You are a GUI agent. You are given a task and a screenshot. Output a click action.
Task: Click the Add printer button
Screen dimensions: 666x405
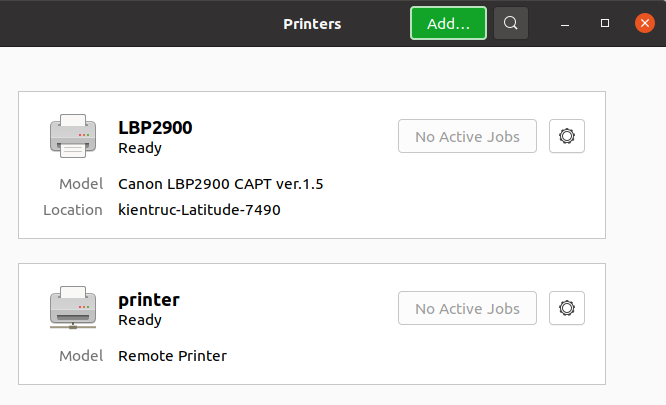(x=448, y=23)
